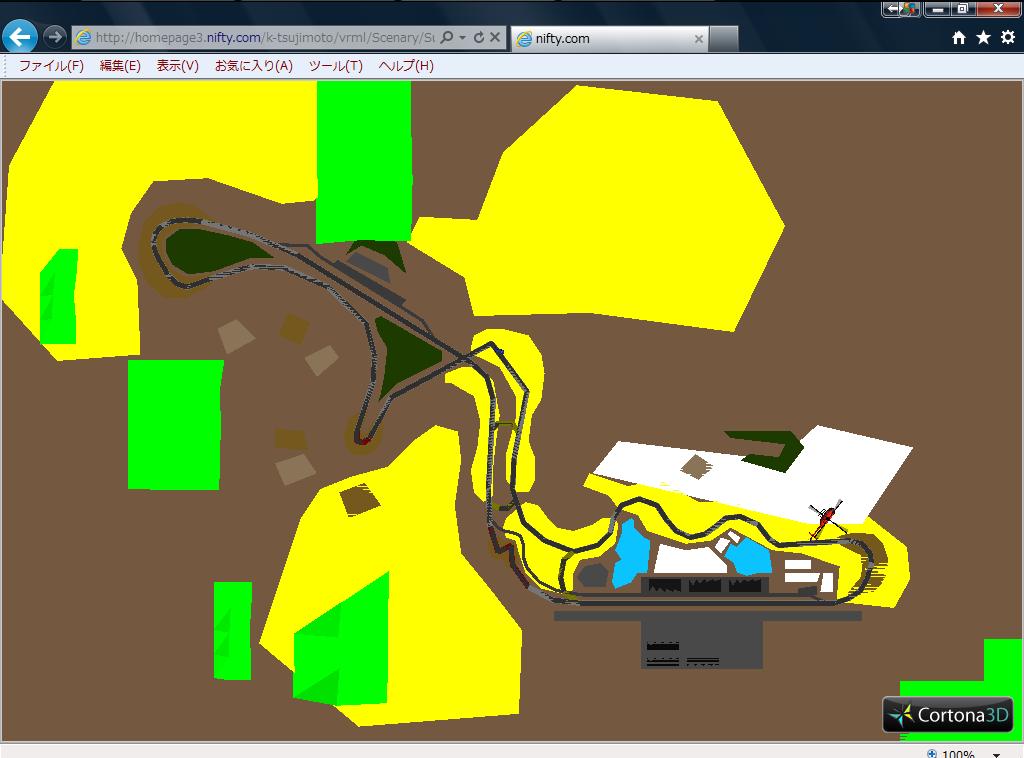Click the search magnifier in address bar
This screenshot has height=758, width=1024.
click(447, 38)
